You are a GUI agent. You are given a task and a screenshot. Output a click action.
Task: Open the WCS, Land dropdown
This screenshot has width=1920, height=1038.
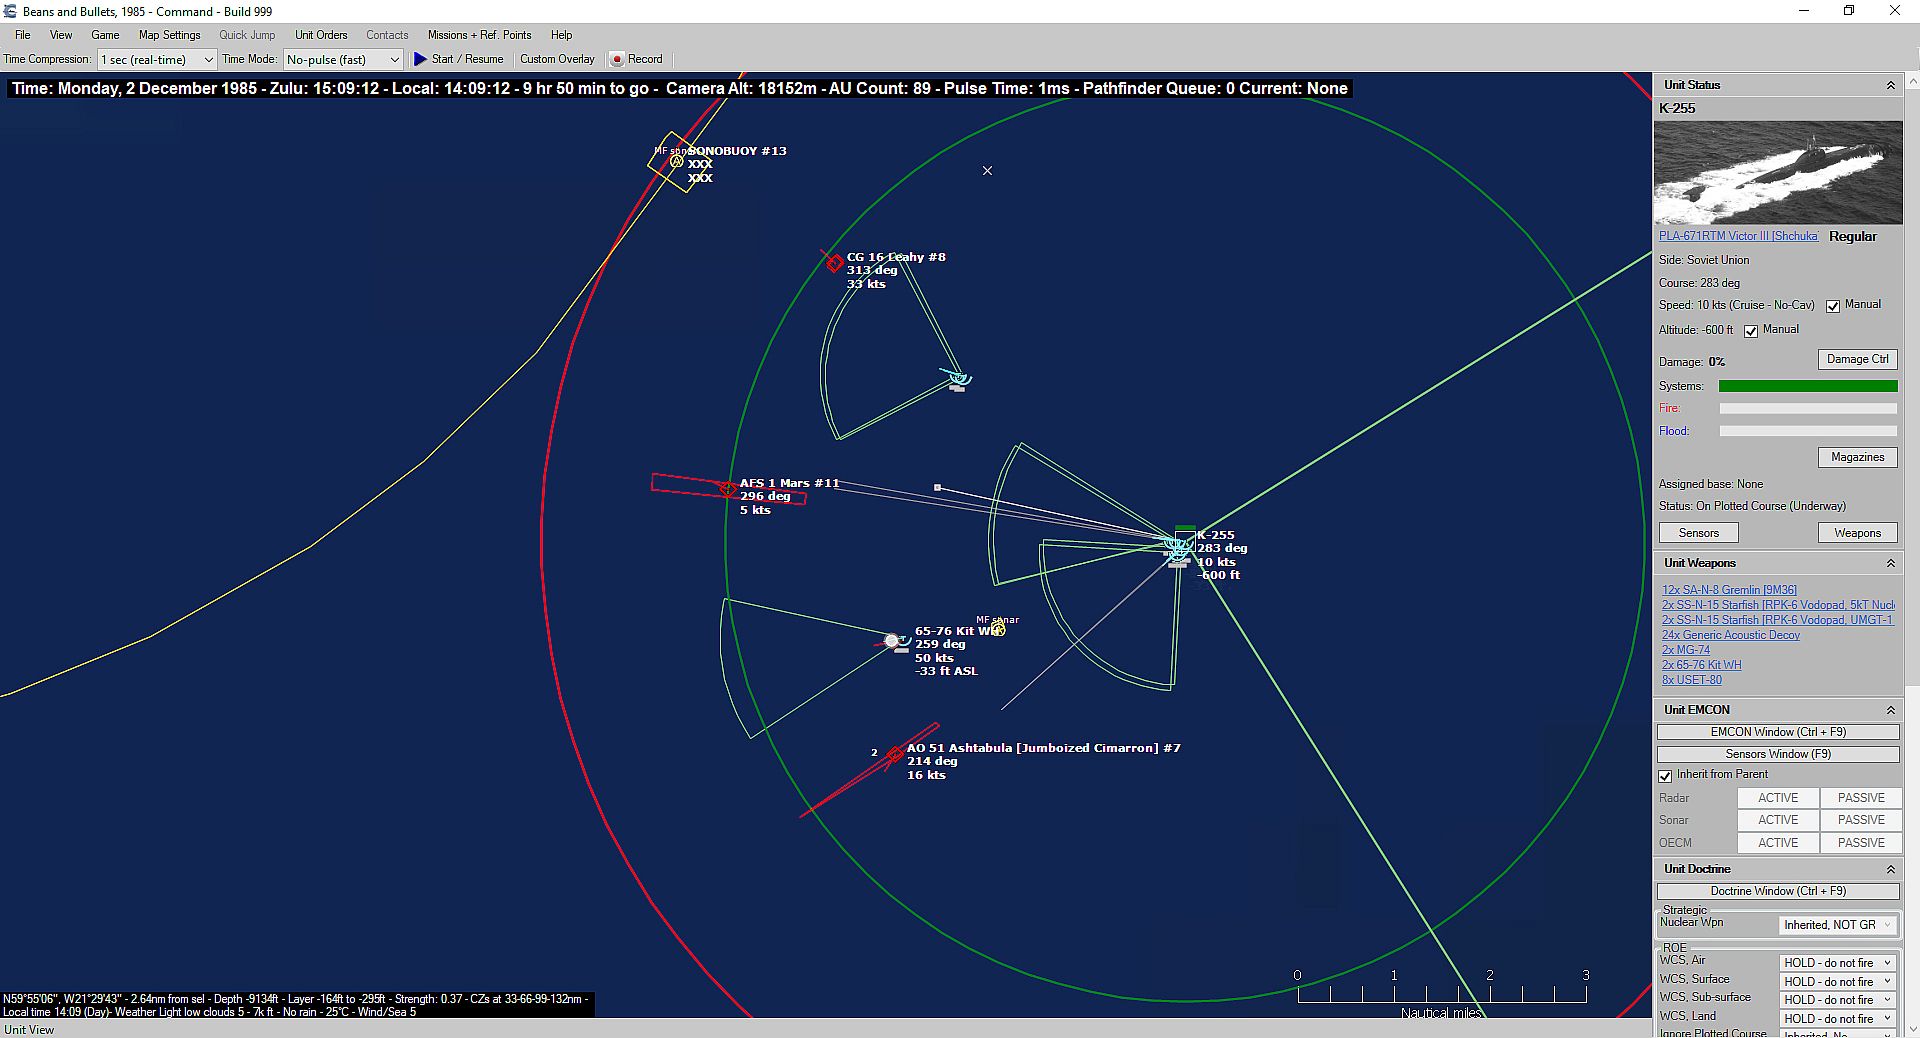1838,1019
